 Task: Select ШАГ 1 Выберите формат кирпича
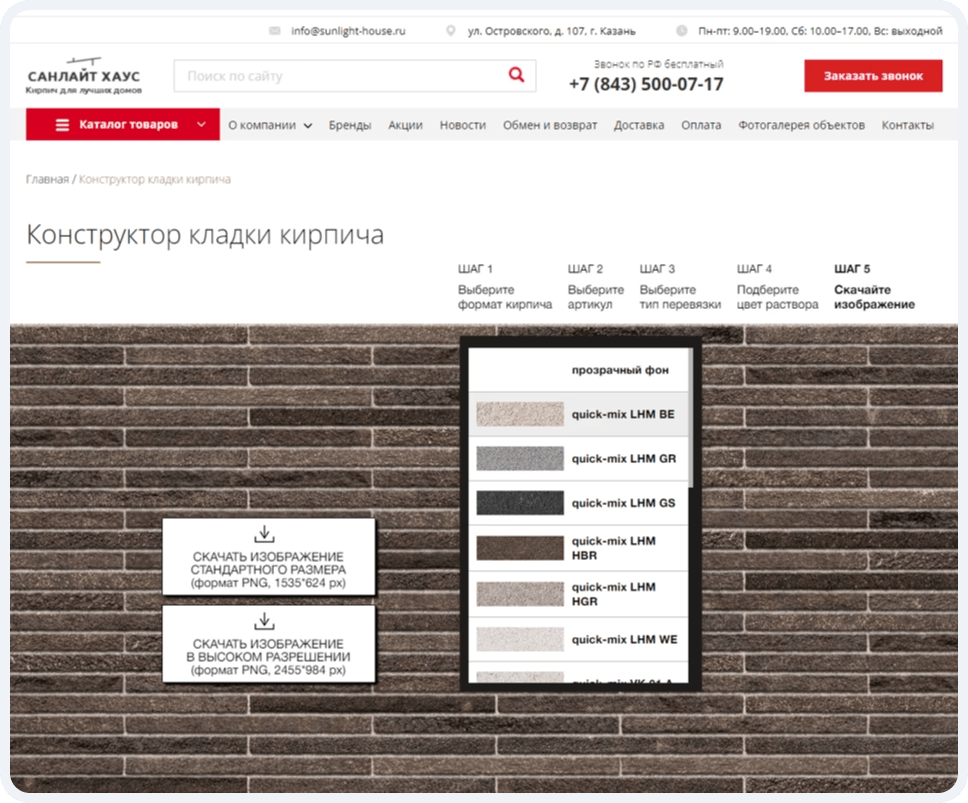tap(504, 287)
